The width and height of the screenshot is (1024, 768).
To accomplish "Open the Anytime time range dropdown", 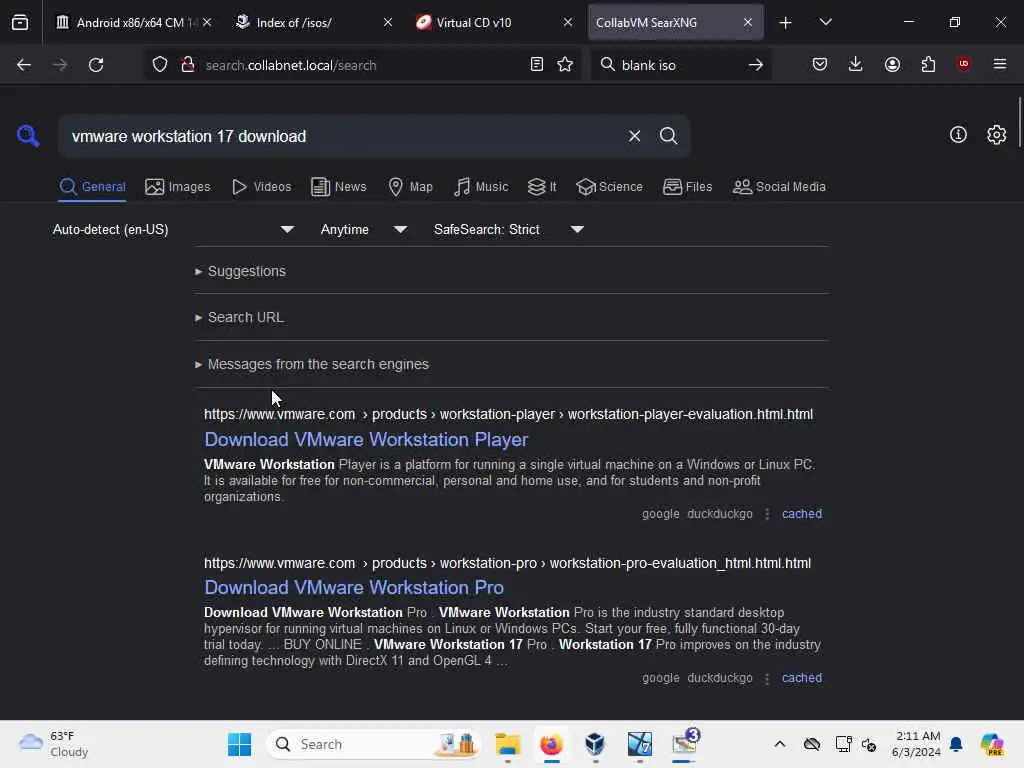I will 364,229.
